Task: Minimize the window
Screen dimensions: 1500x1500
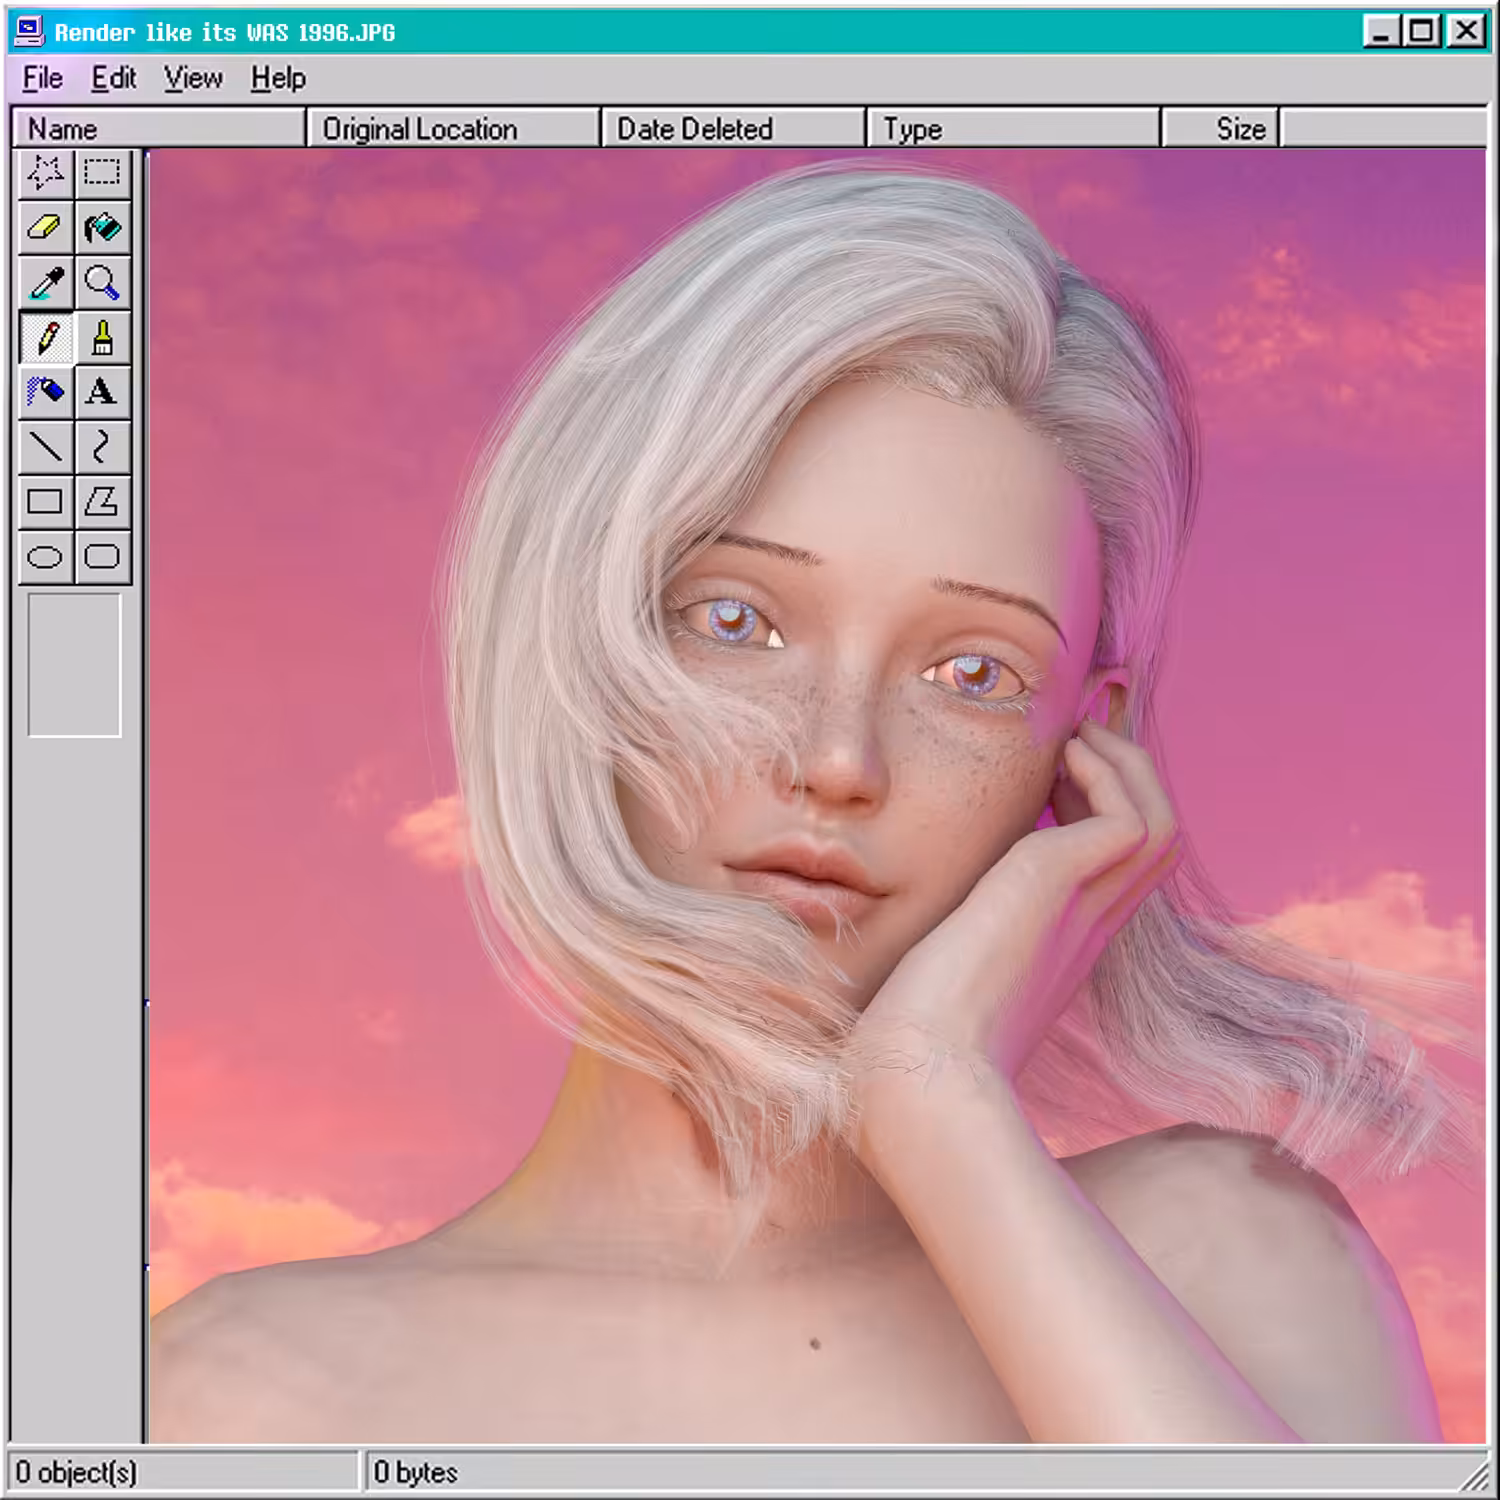Action: [1381, 31]
